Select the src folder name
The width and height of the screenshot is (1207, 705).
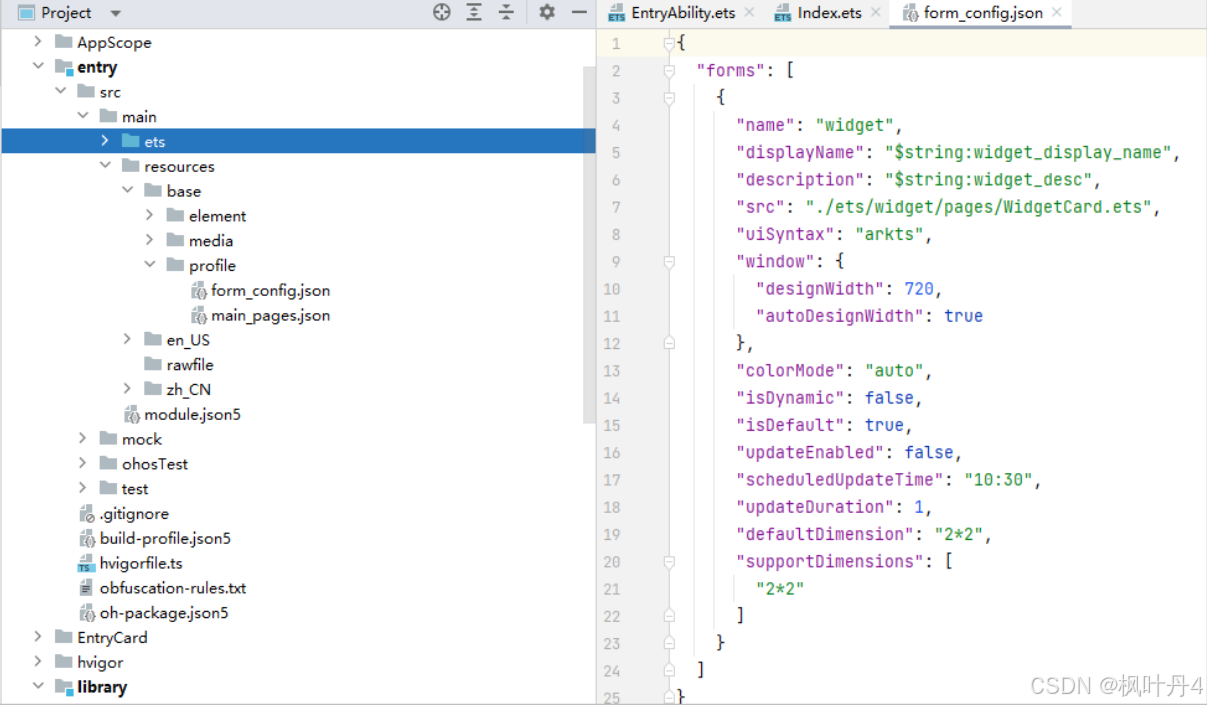click(110, 93)
